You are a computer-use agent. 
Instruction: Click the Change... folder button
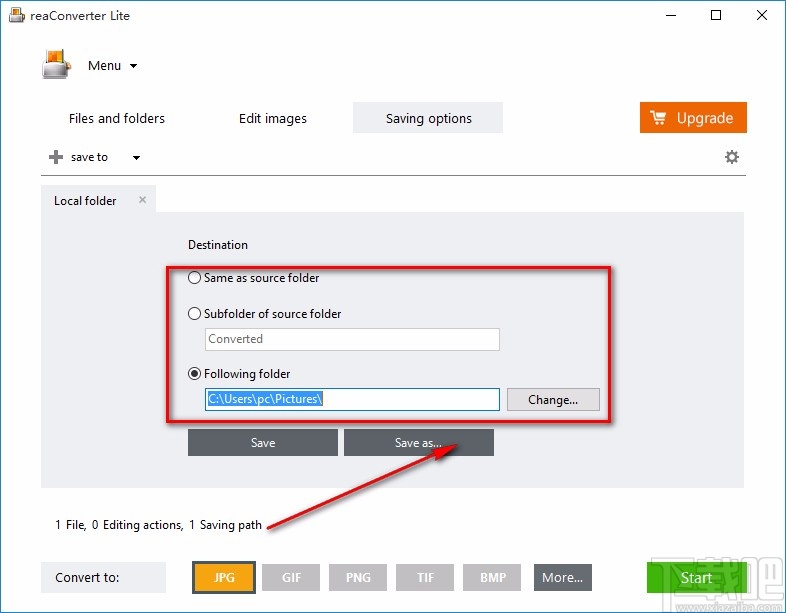[553, 399]
